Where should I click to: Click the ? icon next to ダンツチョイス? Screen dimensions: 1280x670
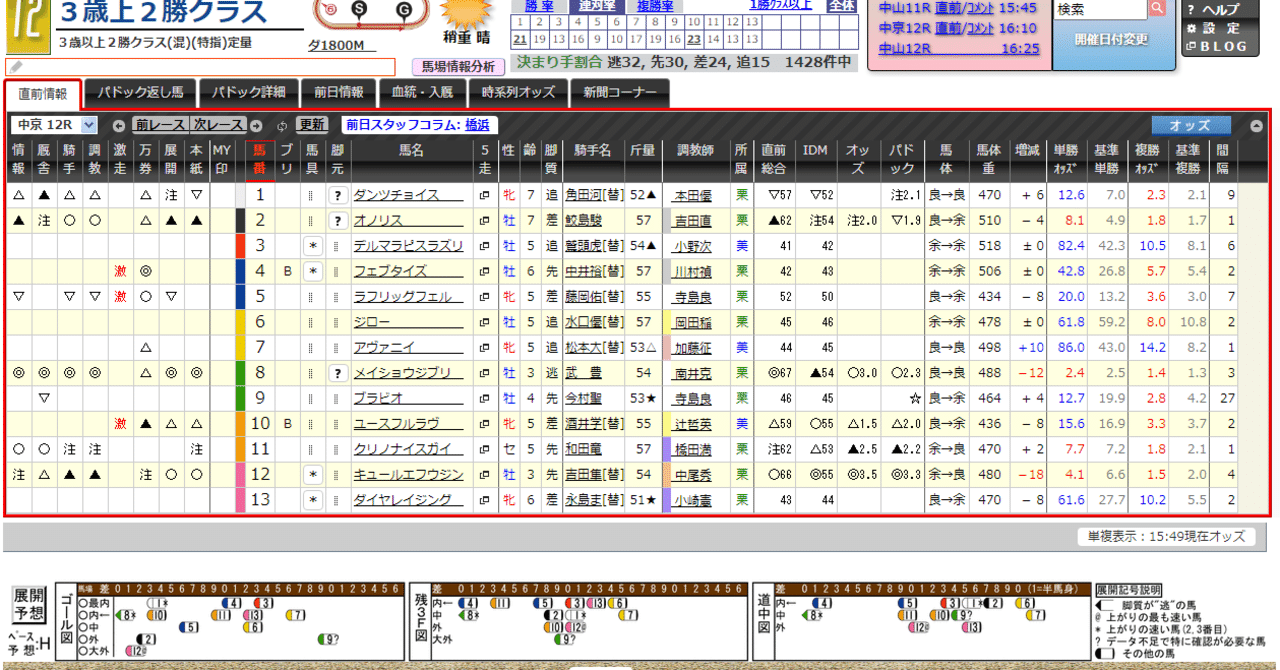(x=338, y=194)
